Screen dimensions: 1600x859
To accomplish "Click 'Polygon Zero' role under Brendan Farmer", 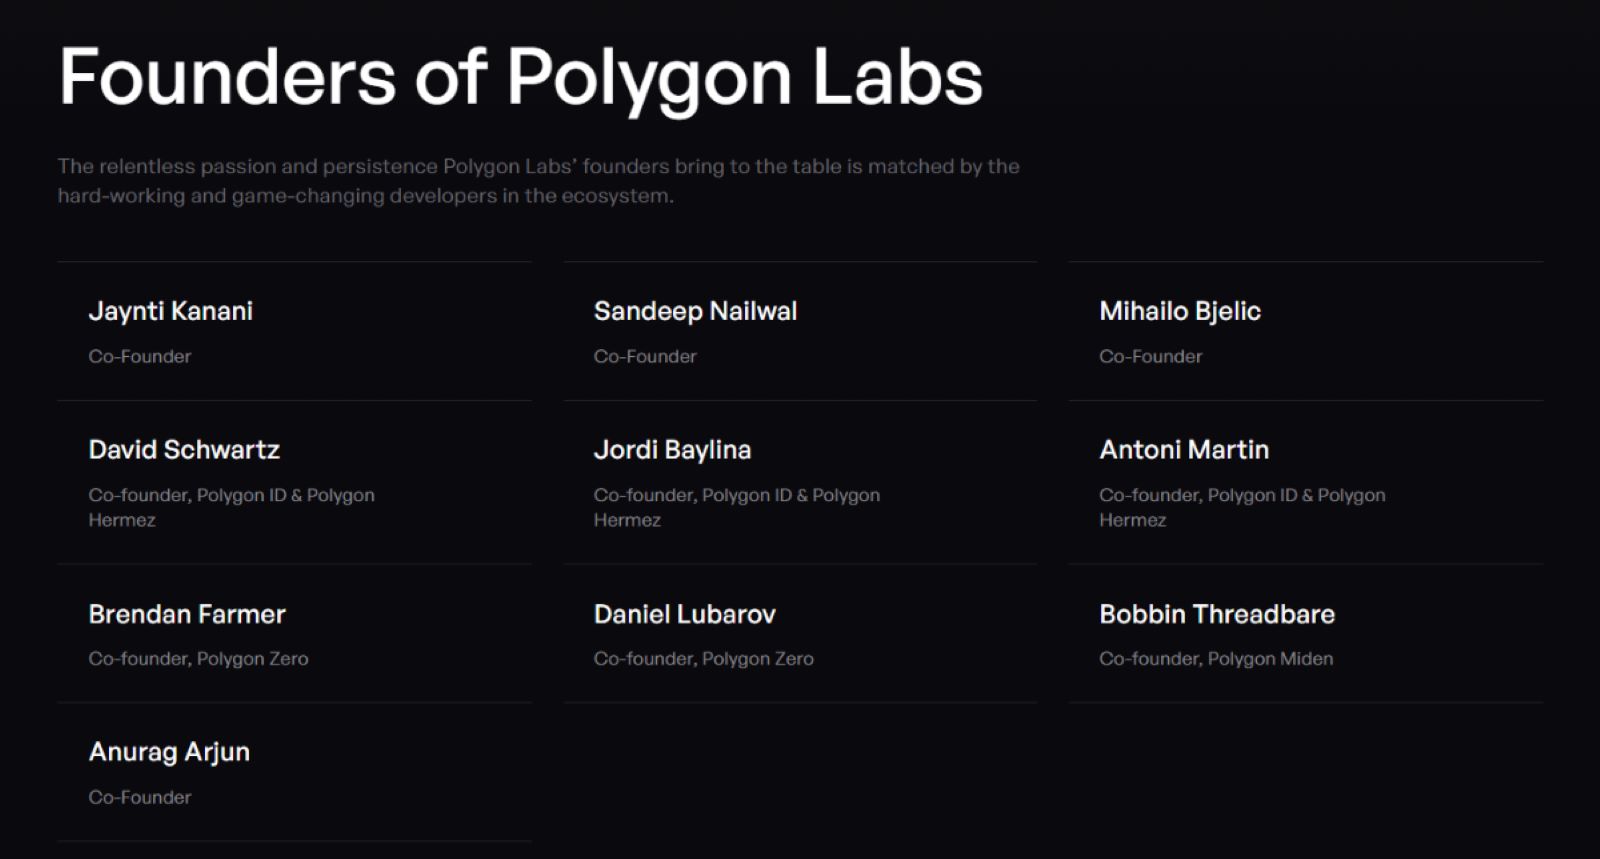I will click(198, 659).
